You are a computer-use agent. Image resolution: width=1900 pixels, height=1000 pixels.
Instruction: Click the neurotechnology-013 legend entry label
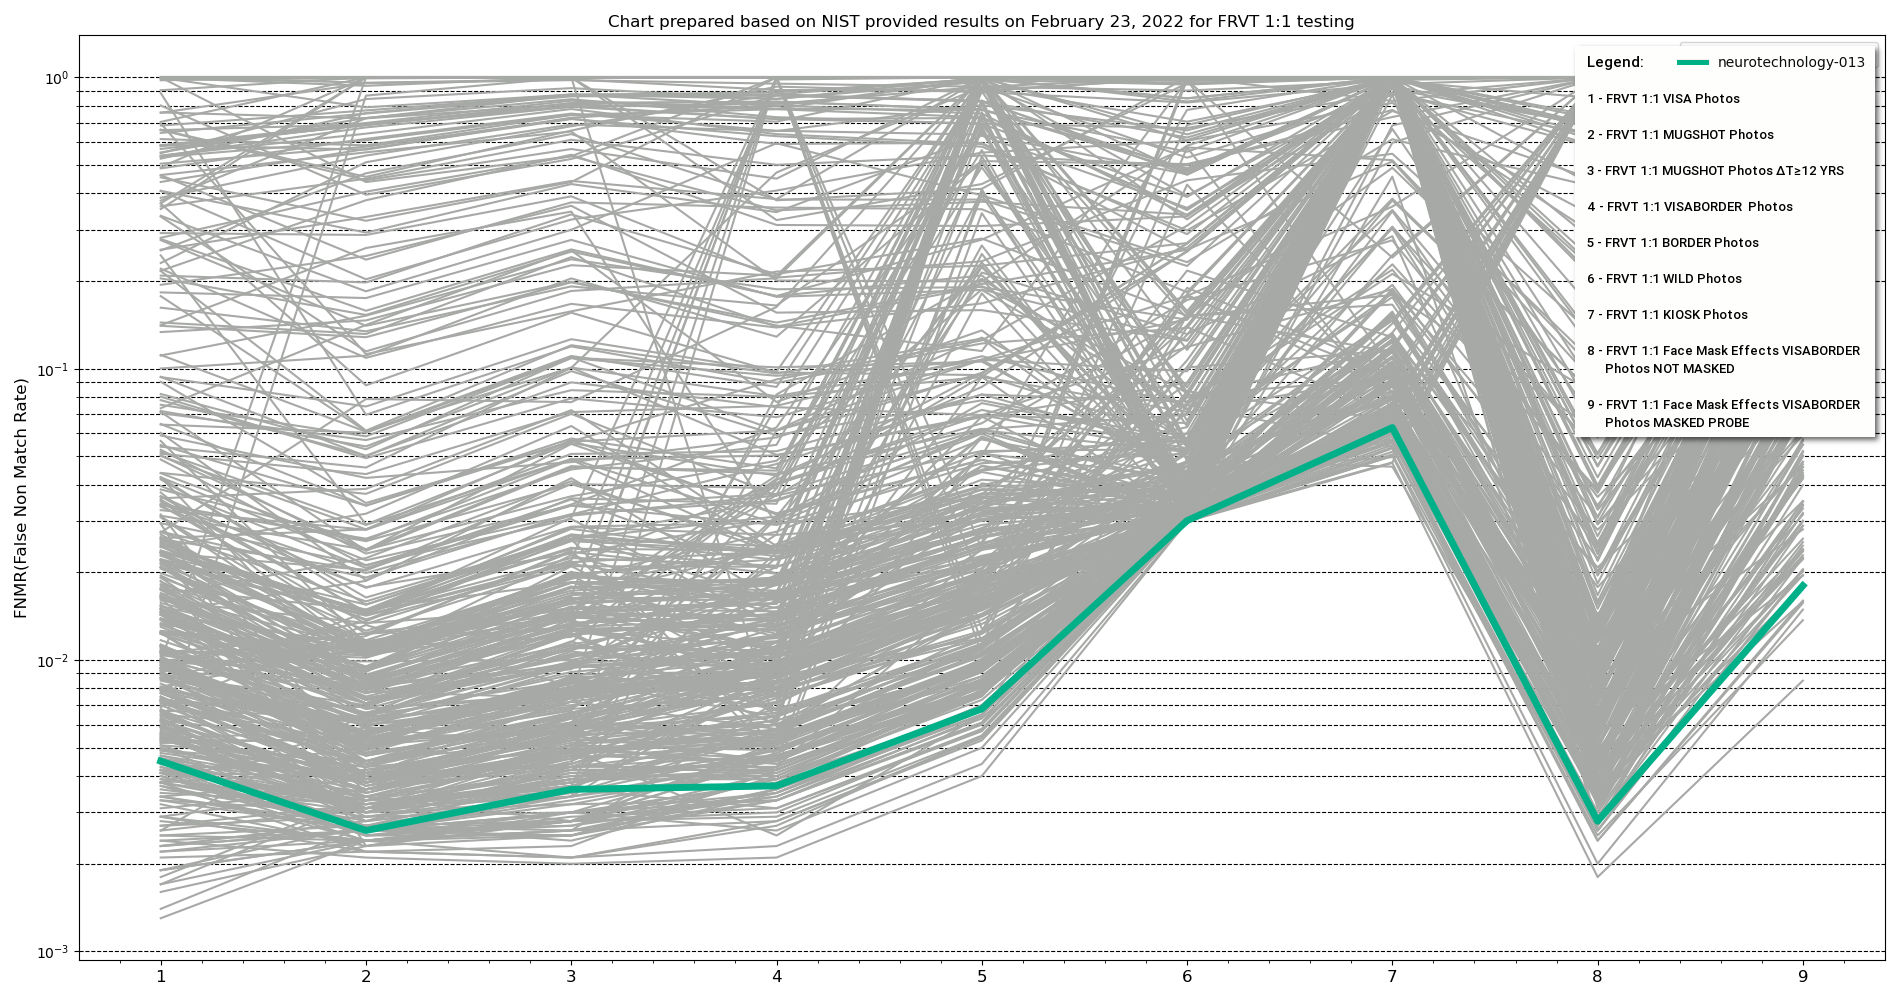pyautogui.click(x=1790, y=62)
